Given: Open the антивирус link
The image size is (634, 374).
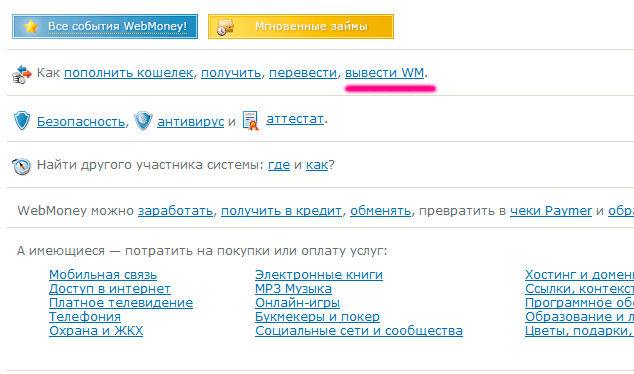Looking at the screenshot, I should coord(190,121).
